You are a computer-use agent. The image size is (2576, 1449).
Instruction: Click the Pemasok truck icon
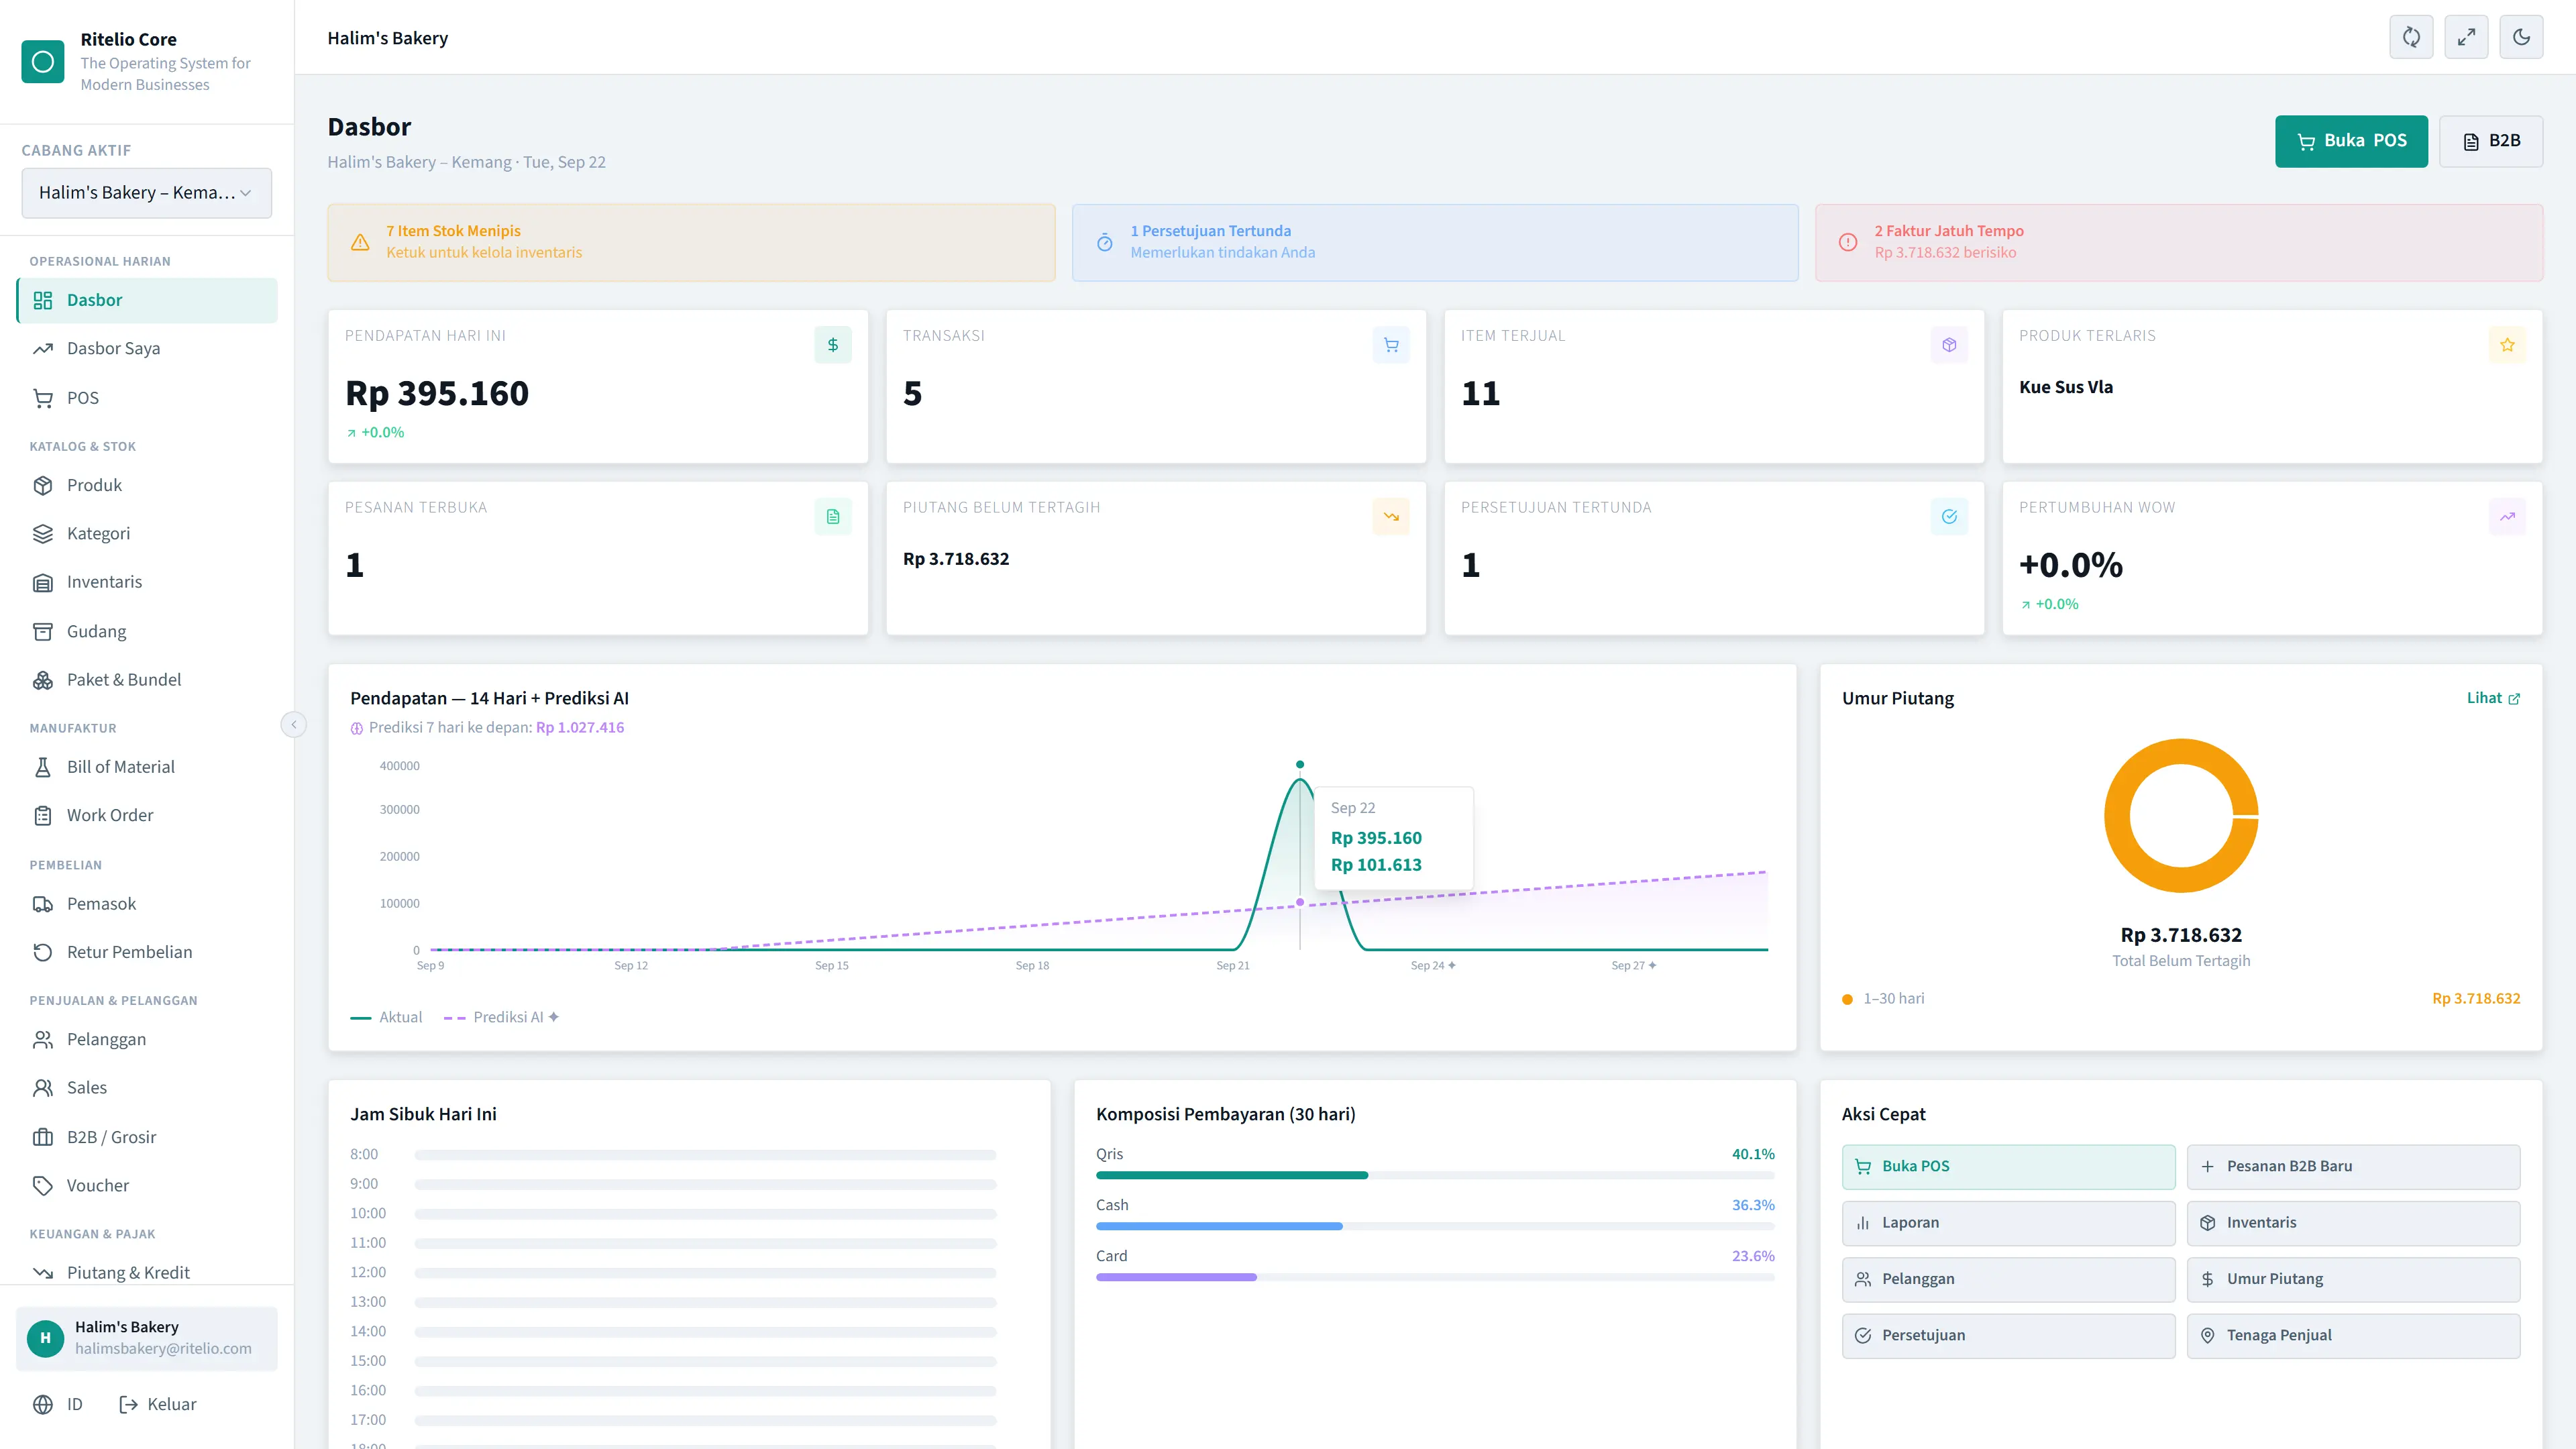[43, 904]
